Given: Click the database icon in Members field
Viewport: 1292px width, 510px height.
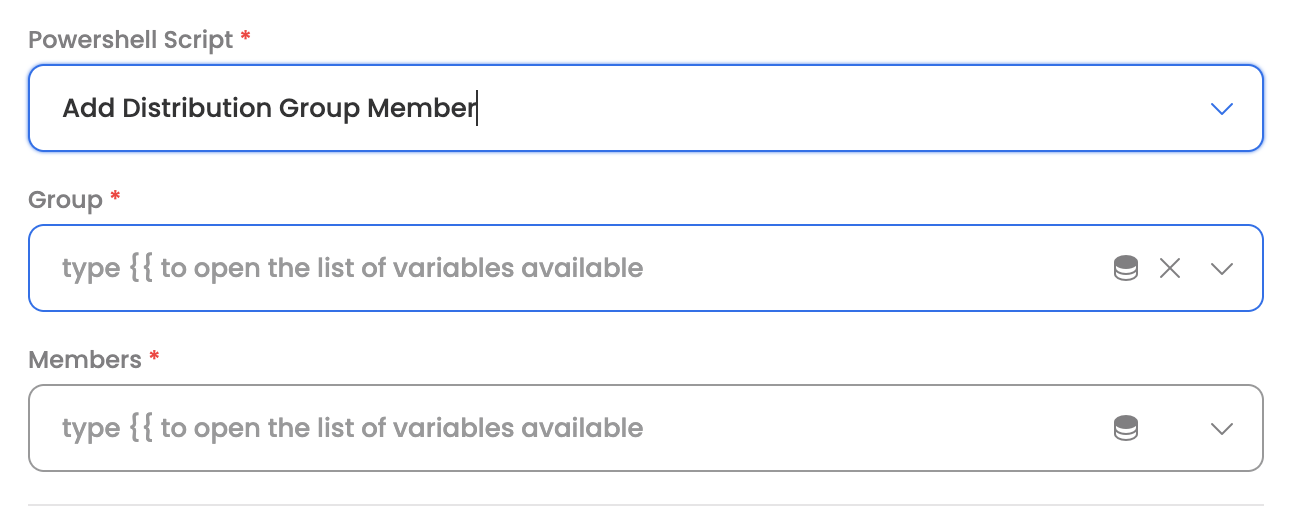Looking at the screenshot, I should pos(1126,429).
